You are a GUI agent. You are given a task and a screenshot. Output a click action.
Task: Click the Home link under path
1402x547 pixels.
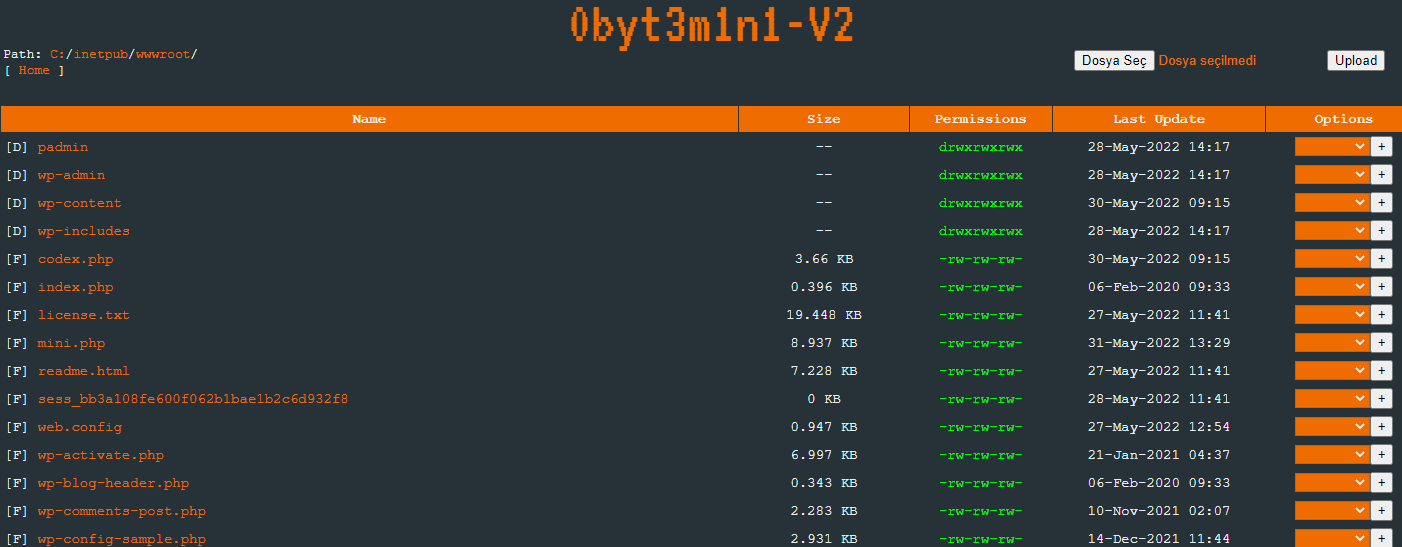click(34, 70)
